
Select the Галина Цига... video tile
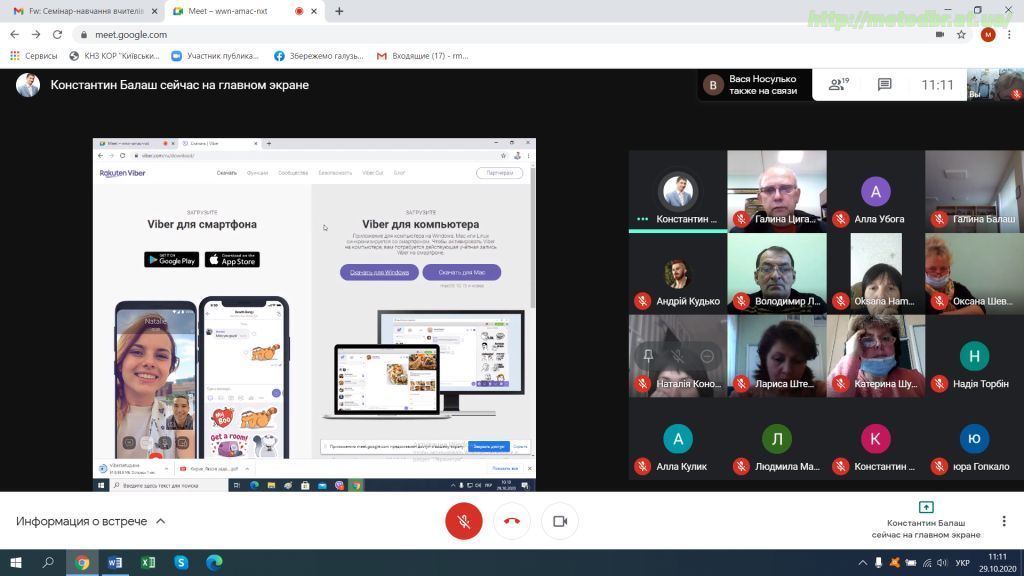[x=776, y=191]
